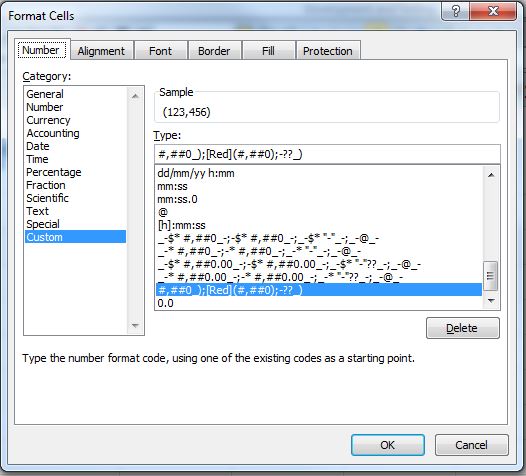The image size is (526, 476).
Task: Confirm with the OK button
Action: click(x=388, y=445)
